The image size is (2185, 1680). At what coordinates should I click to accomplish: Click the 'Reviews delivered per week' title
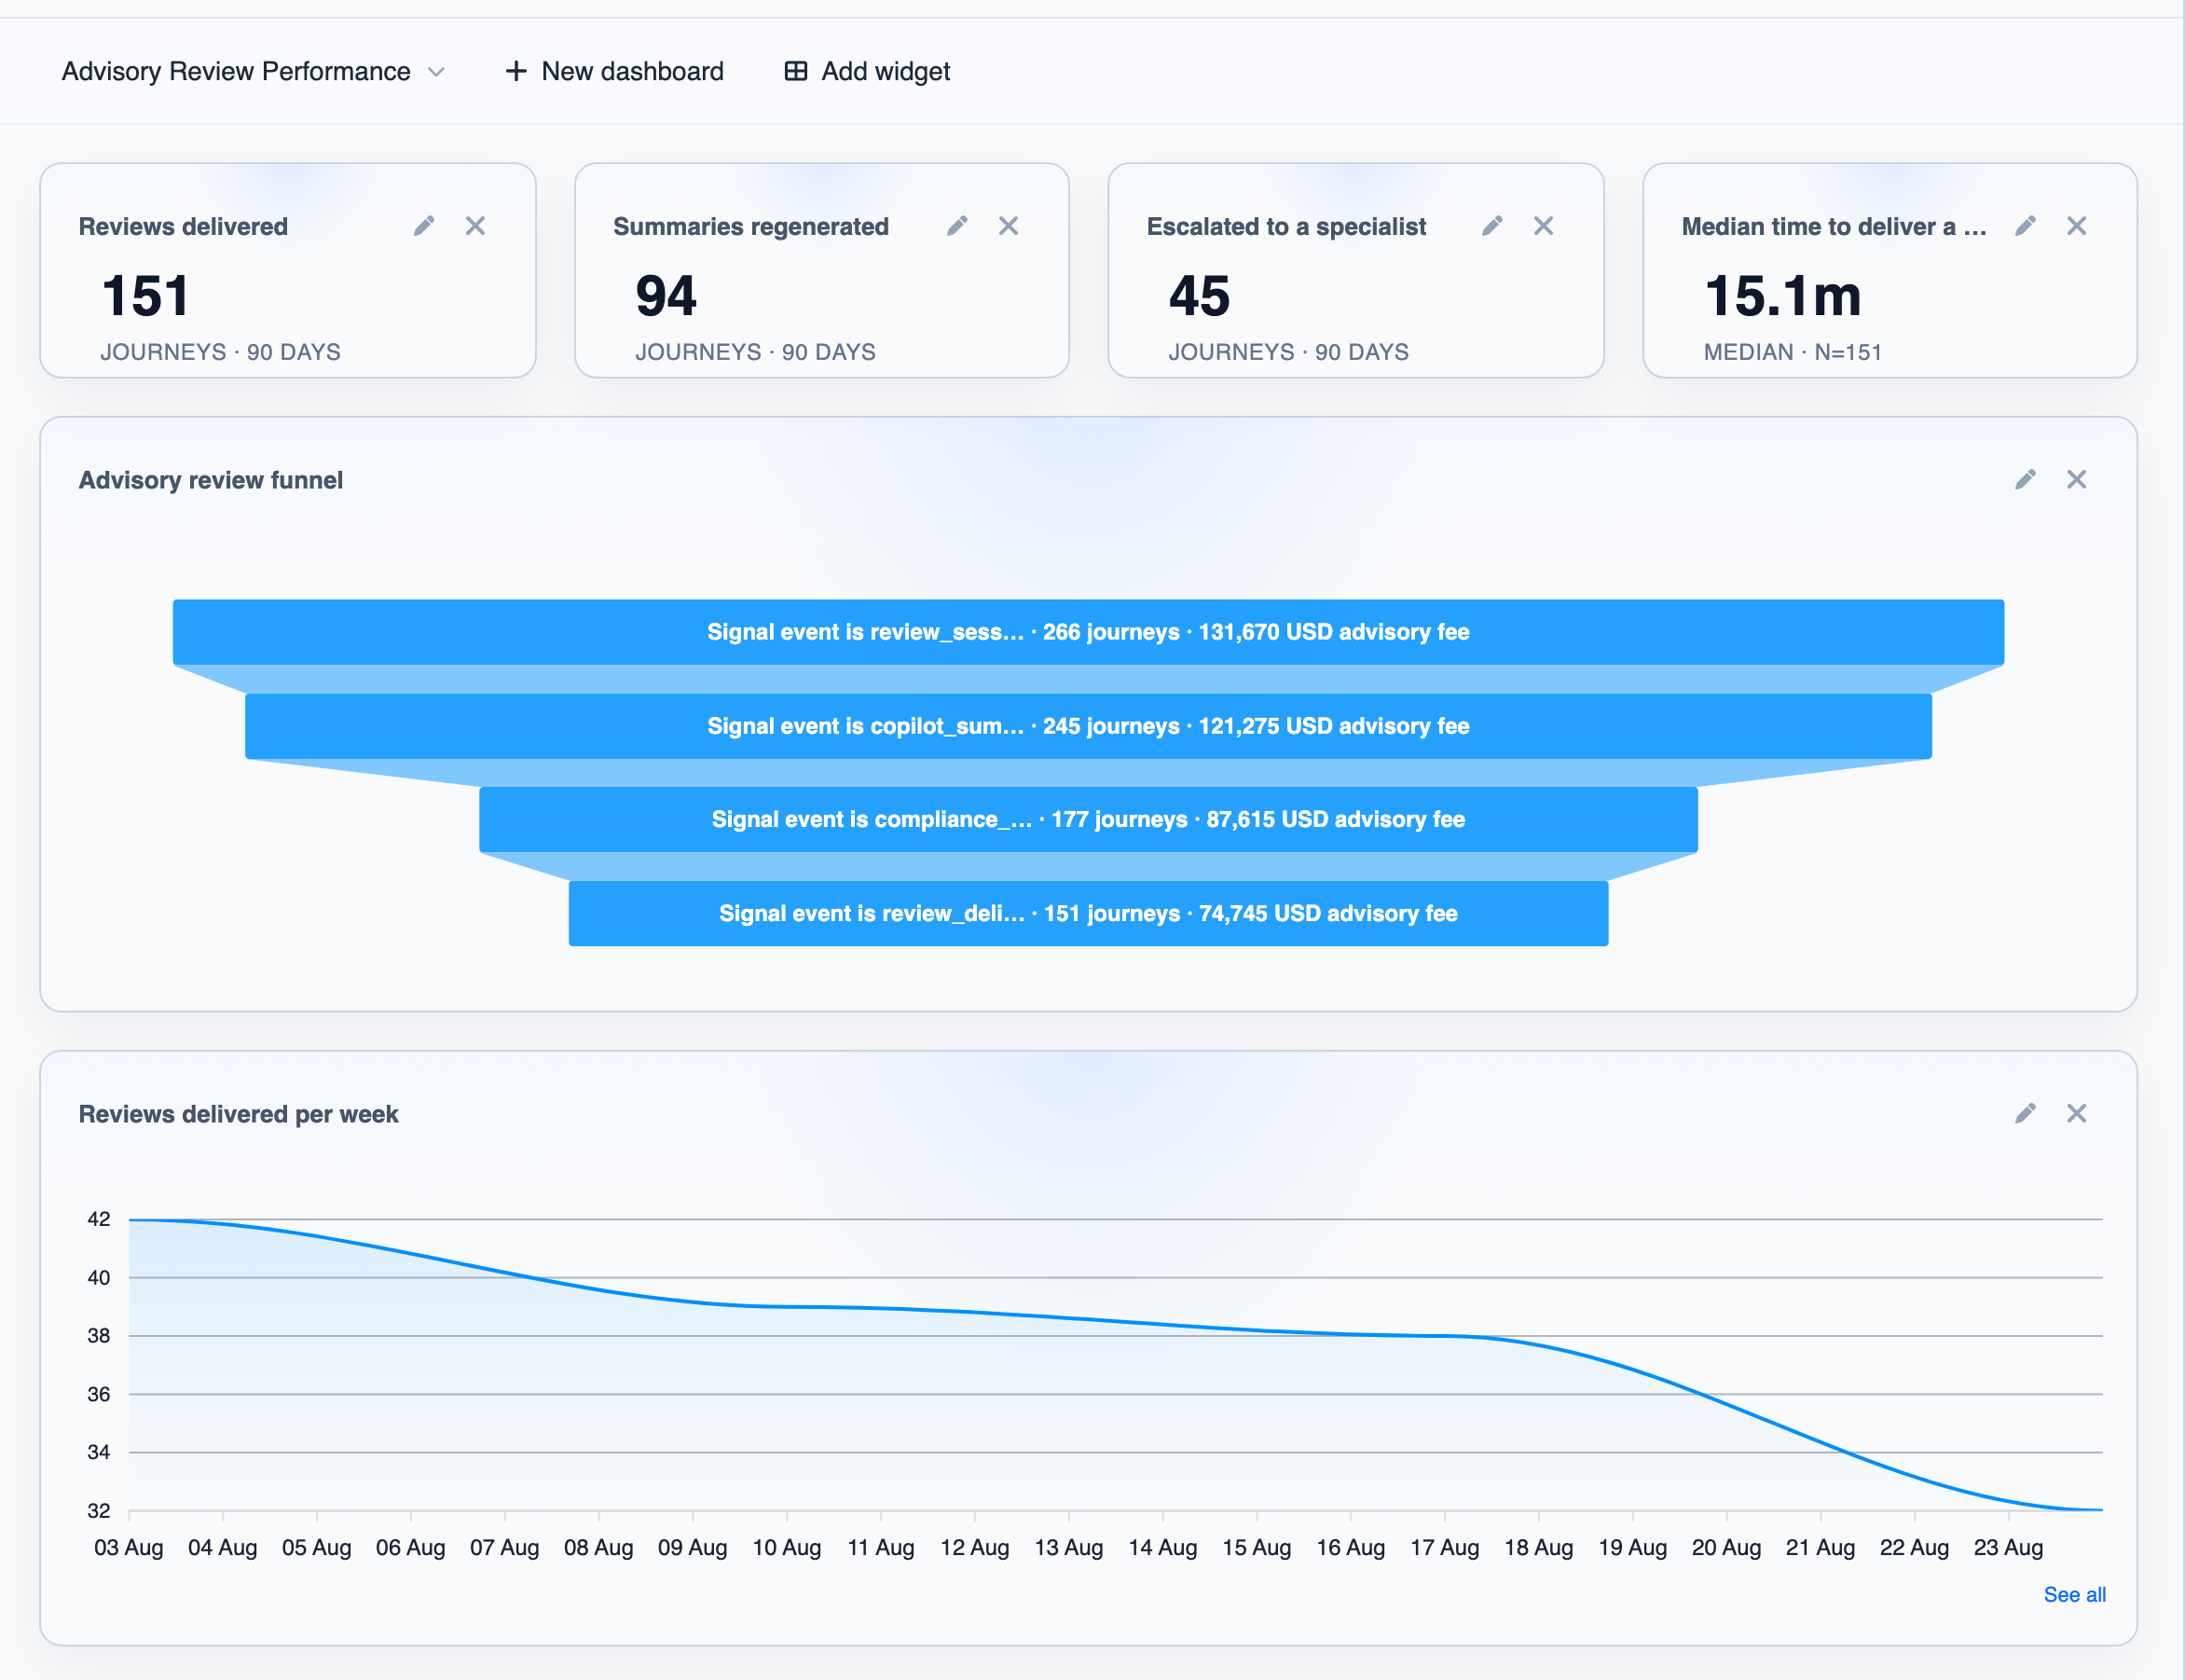pyautogui.click(x=238, y=1114)
